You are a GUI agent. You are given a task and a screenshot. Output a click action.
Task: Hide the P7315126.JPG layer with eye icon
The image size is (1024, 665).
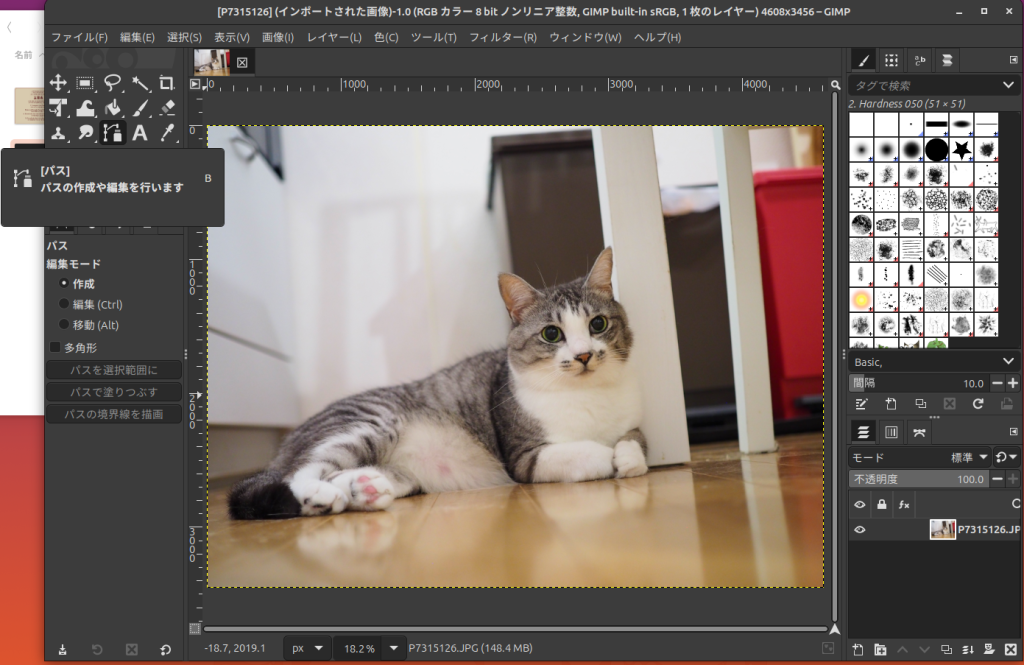859,530
